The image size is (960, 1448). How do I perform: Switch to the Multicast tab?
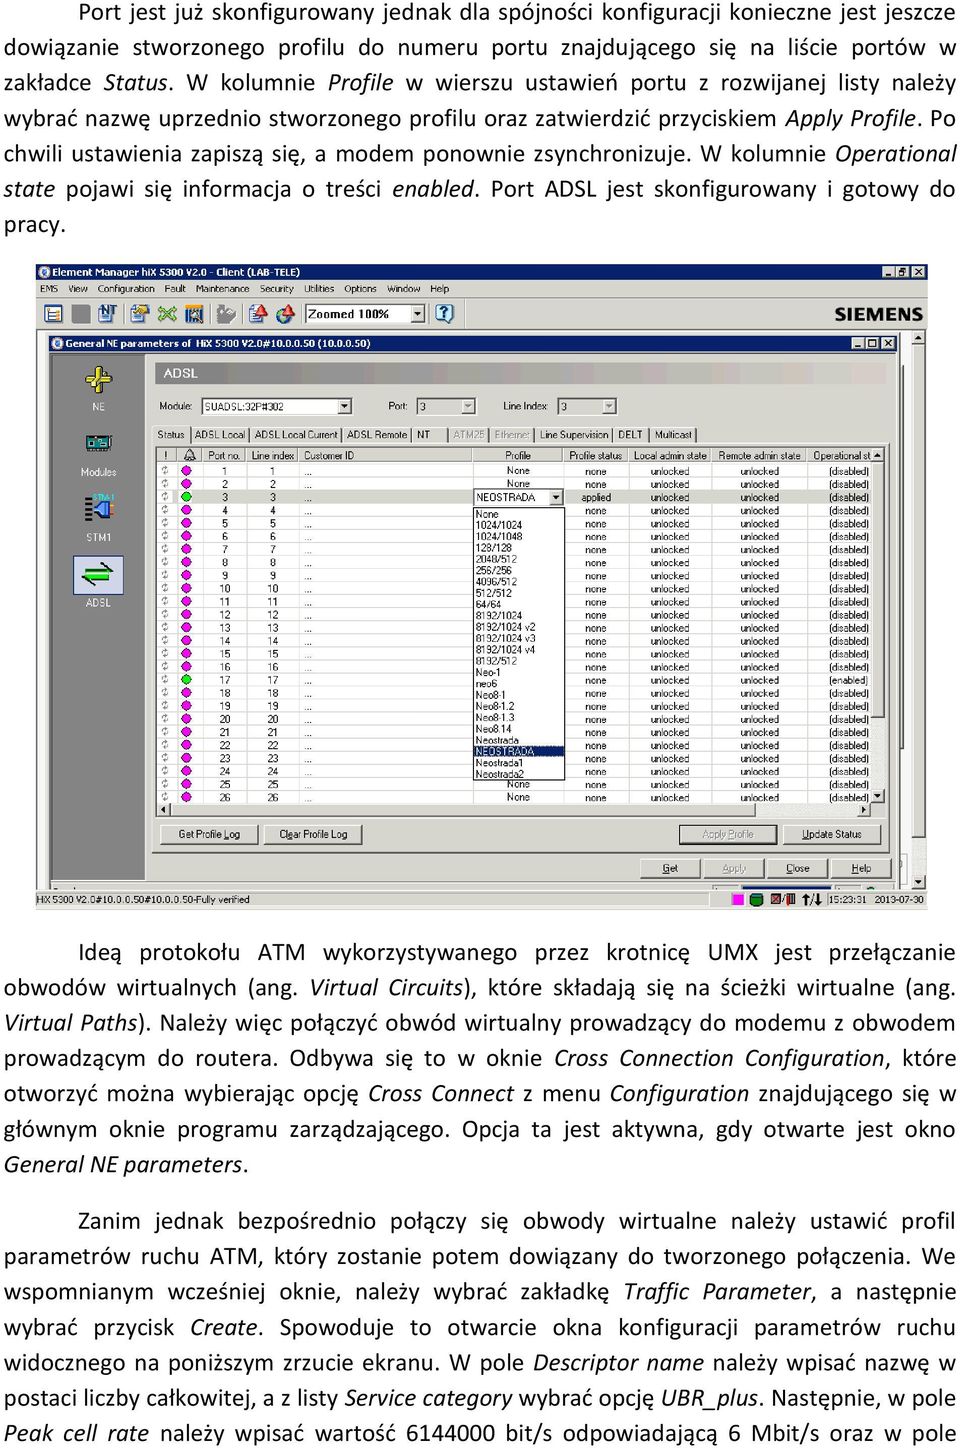[673, 435]
